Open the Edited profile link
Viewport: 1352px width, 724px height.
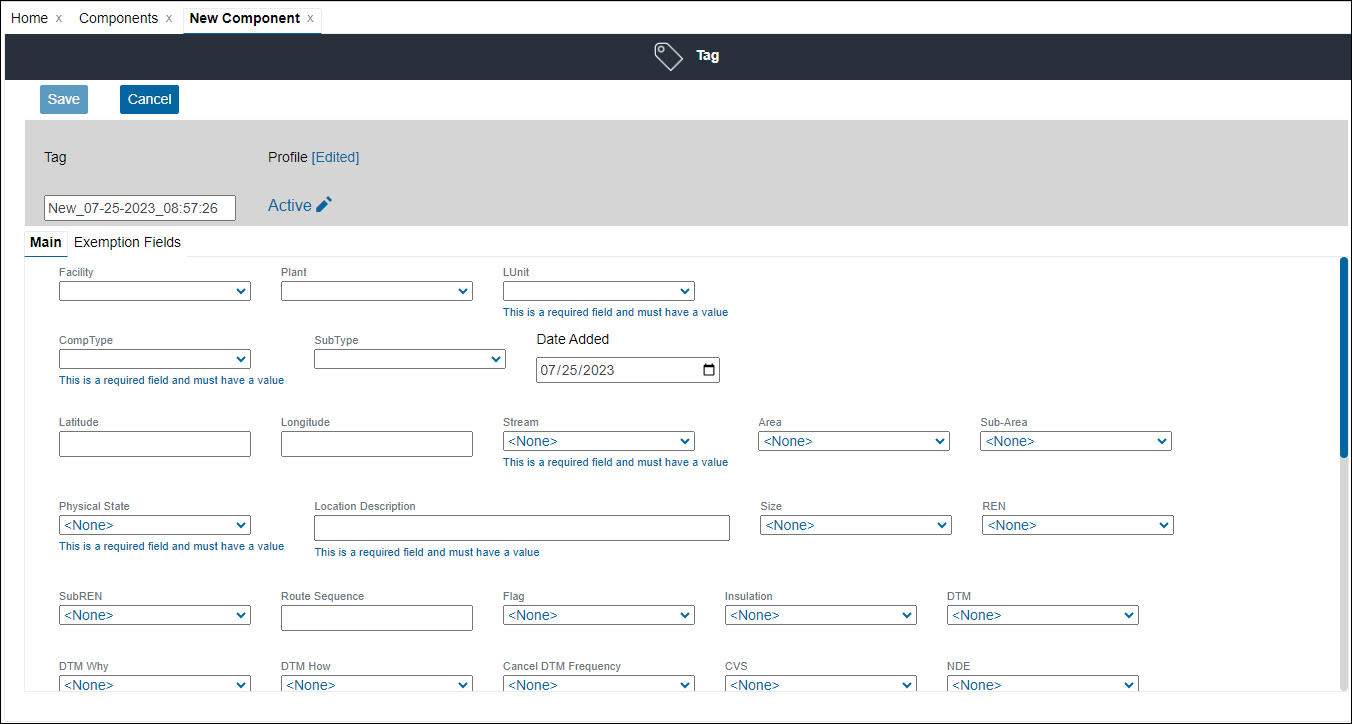[335, 157]
